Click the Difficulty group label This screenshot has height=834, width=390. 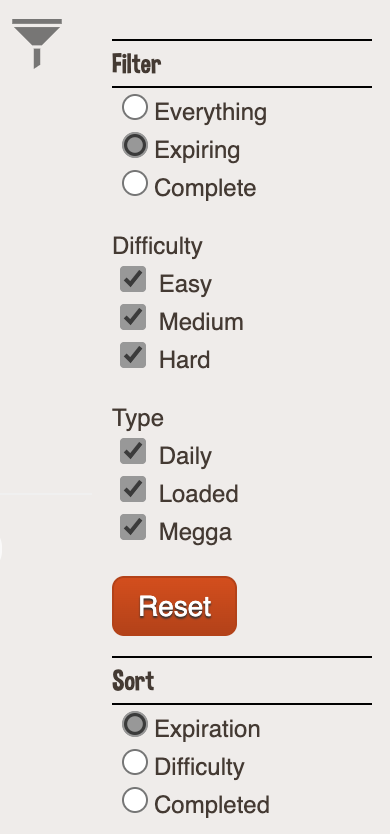coord(157,246)
